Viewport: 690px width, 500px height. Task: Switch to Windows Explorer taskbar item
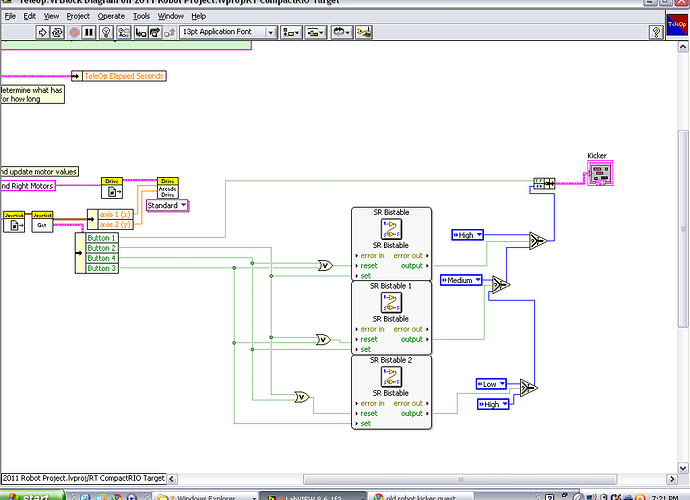(x=207, y=496)
